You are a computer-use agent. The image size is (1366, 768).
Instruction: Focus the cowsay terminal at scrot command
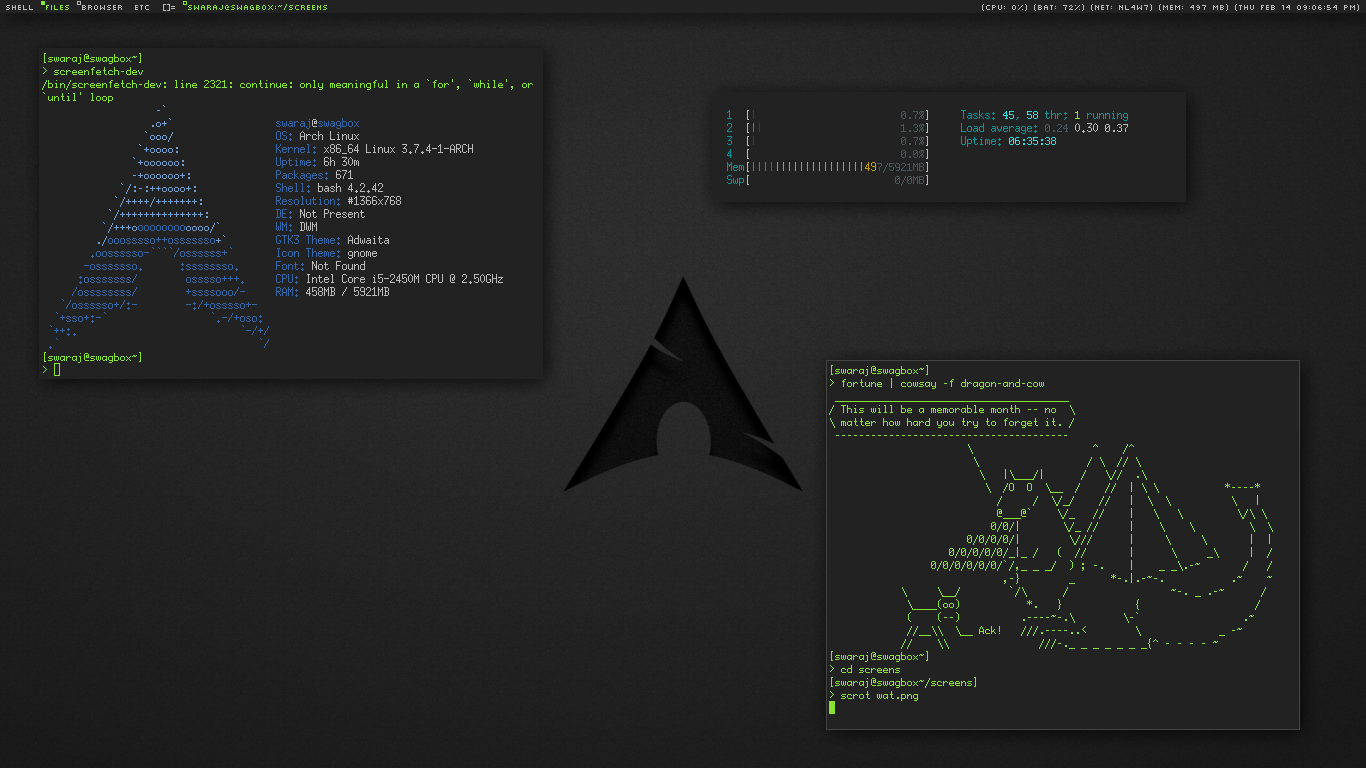(880, 696)
